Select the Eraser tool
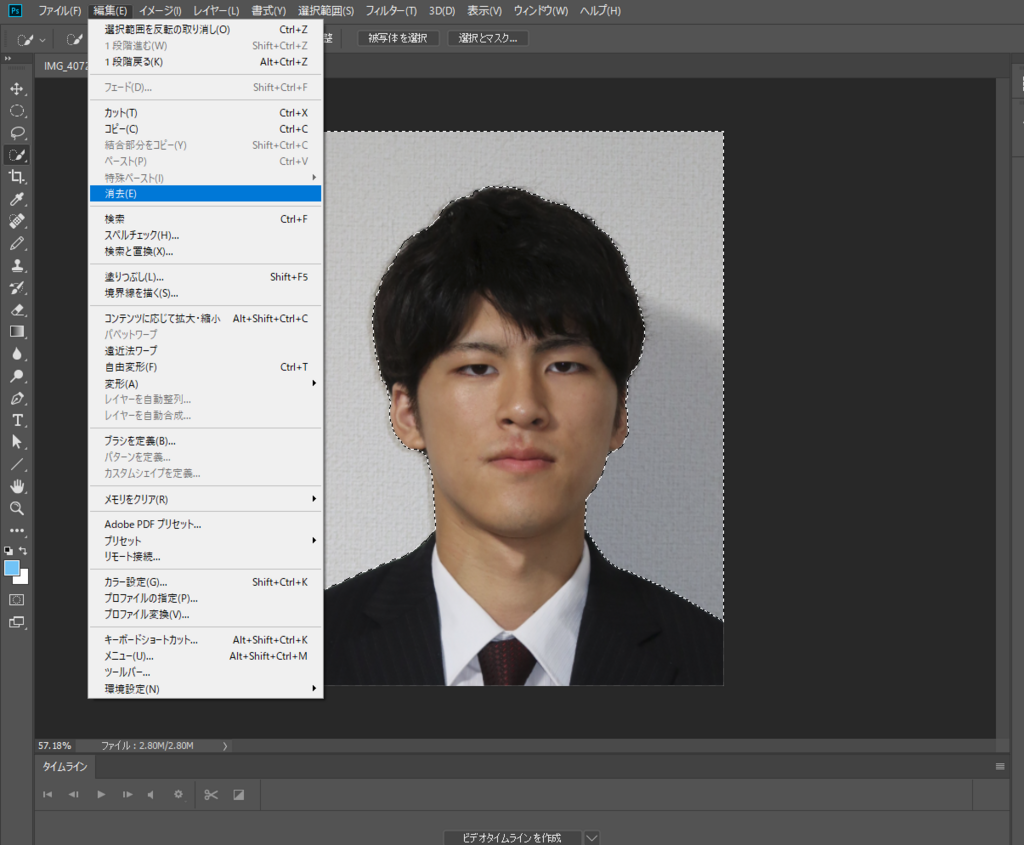Screen dimensions: 1024x845 coord(17,310)
